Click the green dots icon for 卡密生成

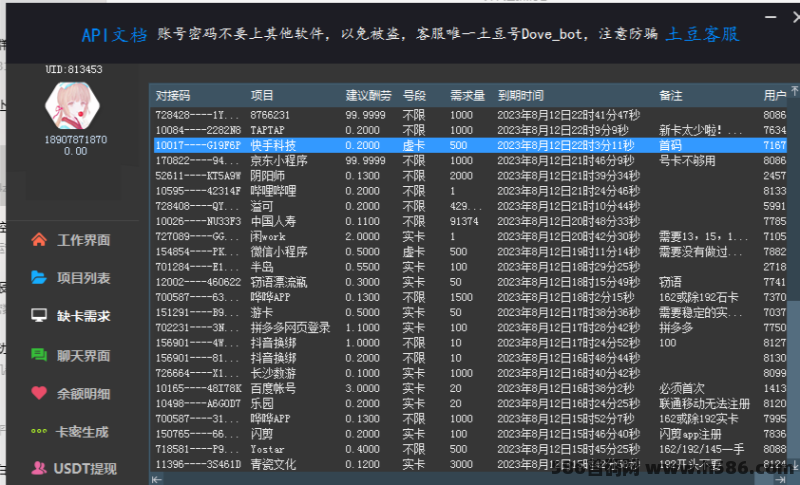(x=39, y=431)
